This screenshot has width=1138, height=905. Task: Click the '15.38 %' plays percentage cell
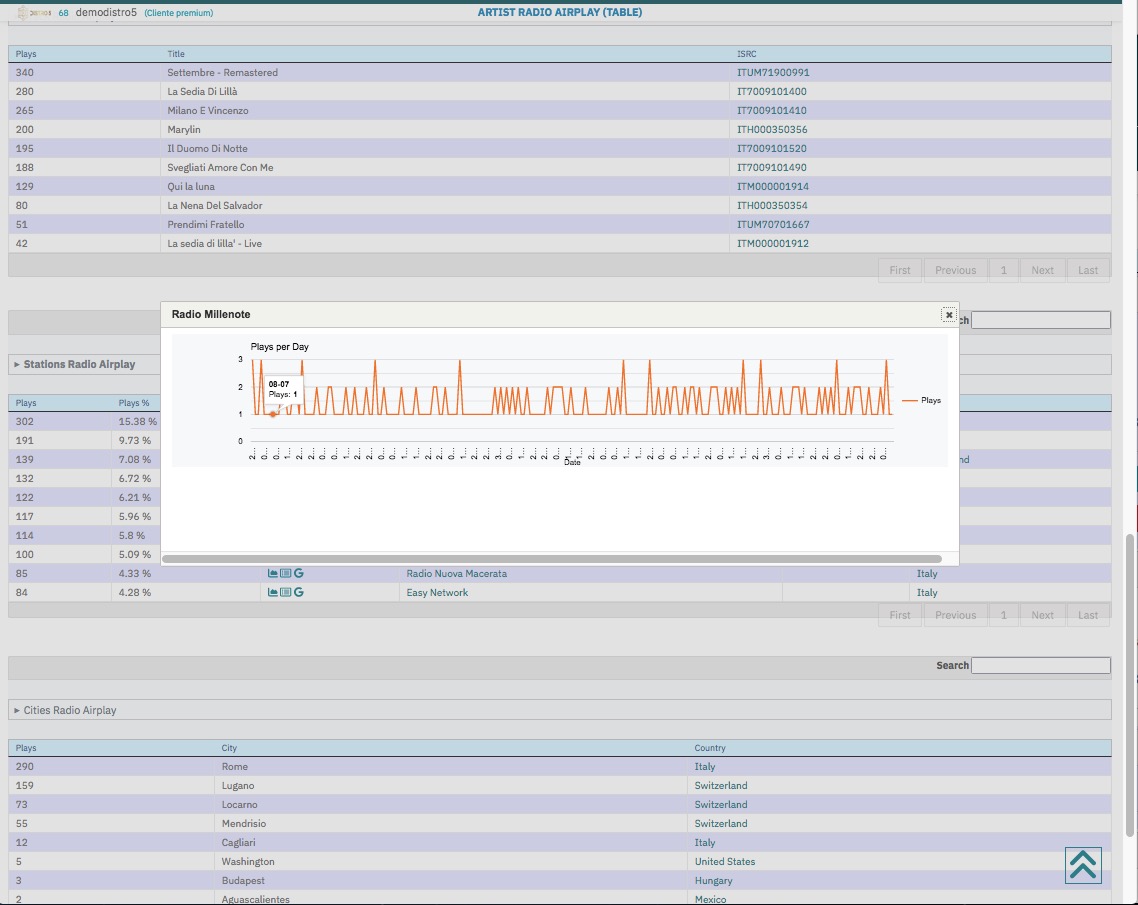(x=138, y=422)
